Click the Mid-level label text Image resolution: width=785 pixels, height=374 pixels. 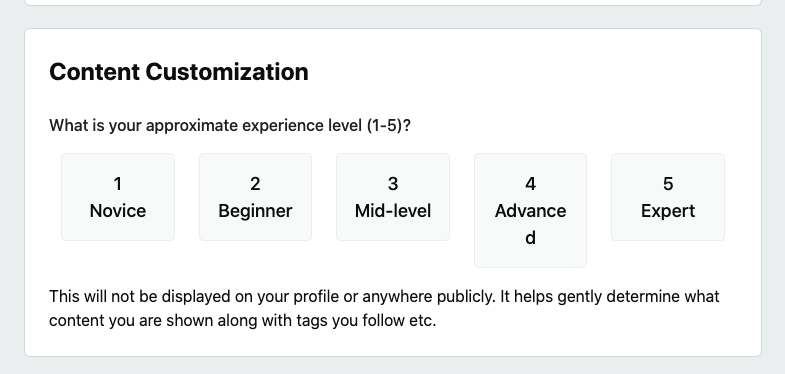[x=393, y=211]
